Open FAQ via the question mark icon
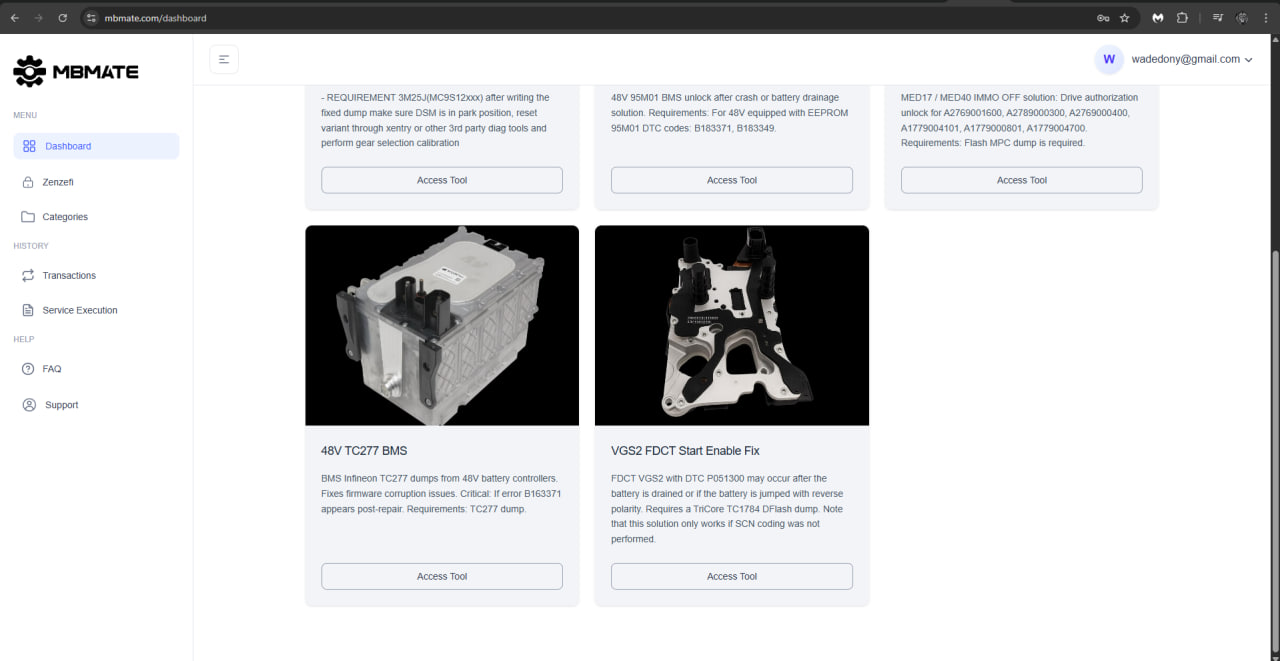This screenshot has width=1280, height=661. tap(27, 369)
